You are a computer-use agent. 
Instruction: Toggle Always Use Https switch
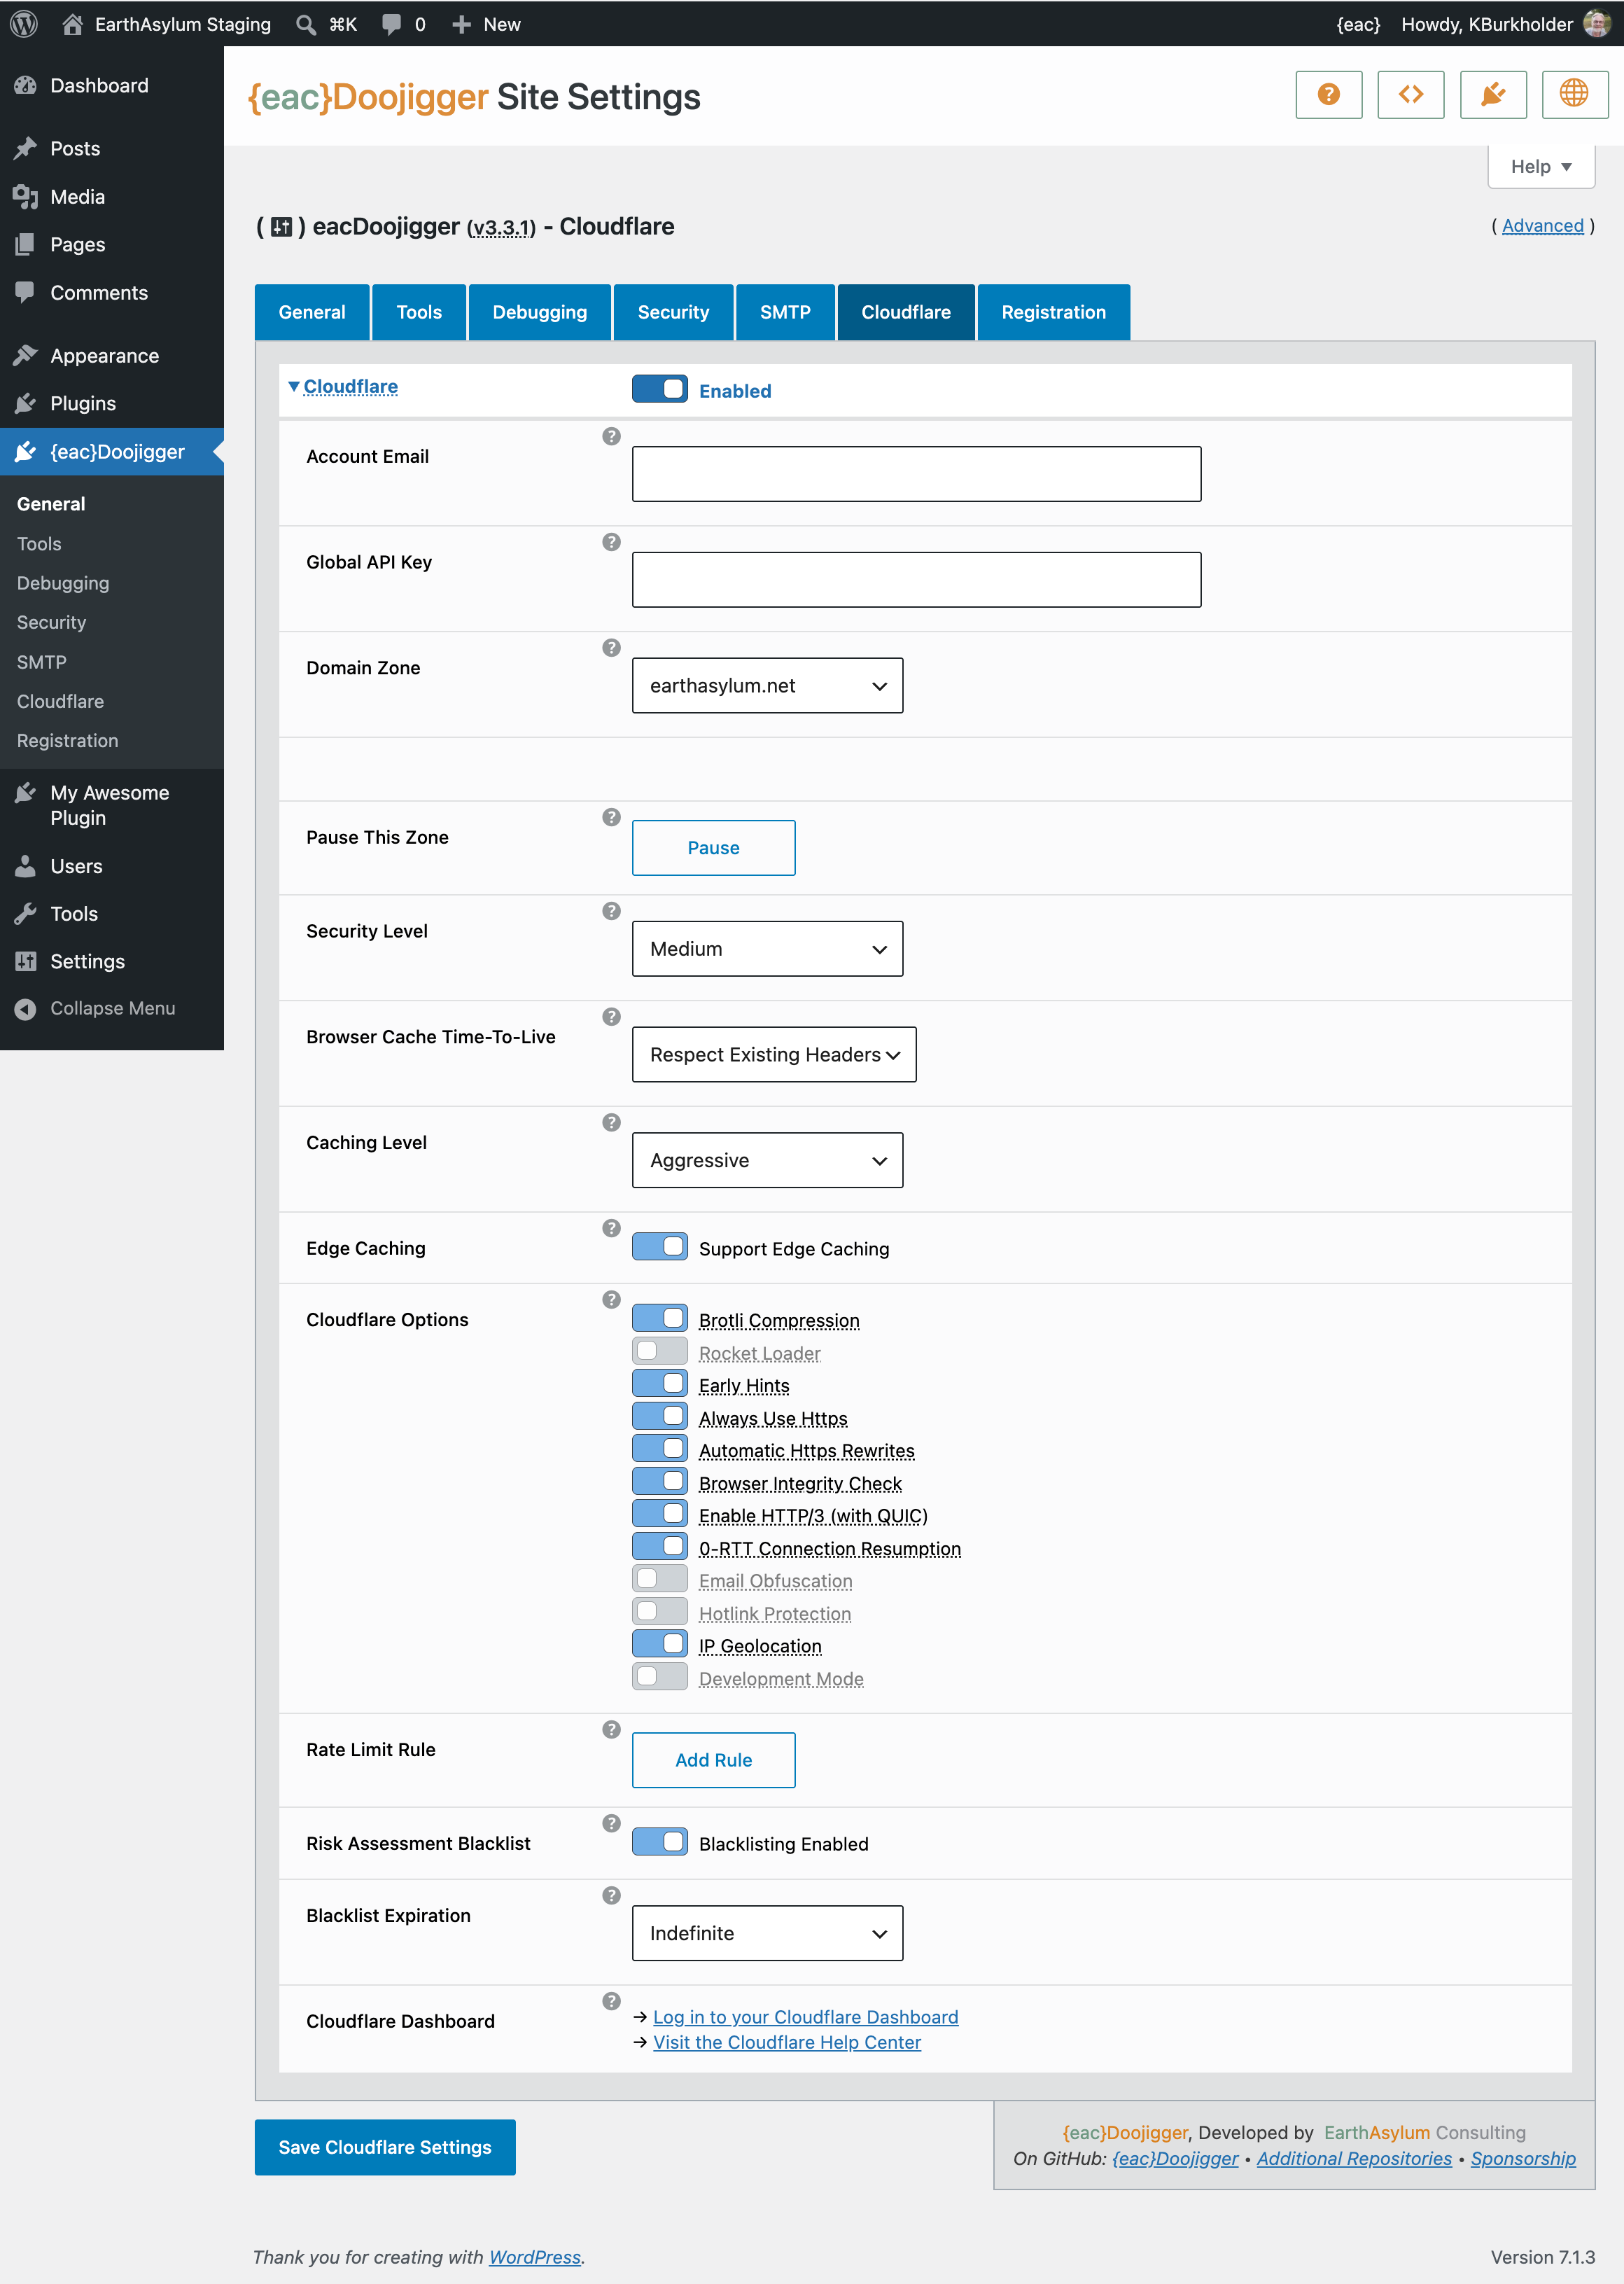(660, 1417)
